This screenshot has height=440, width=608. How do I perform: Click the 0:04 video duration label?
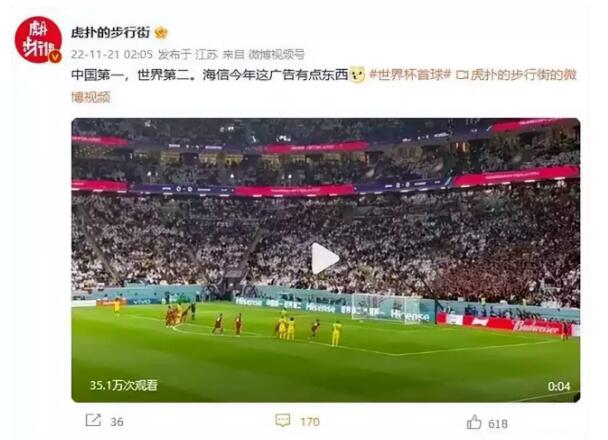[x=559, y=386]
